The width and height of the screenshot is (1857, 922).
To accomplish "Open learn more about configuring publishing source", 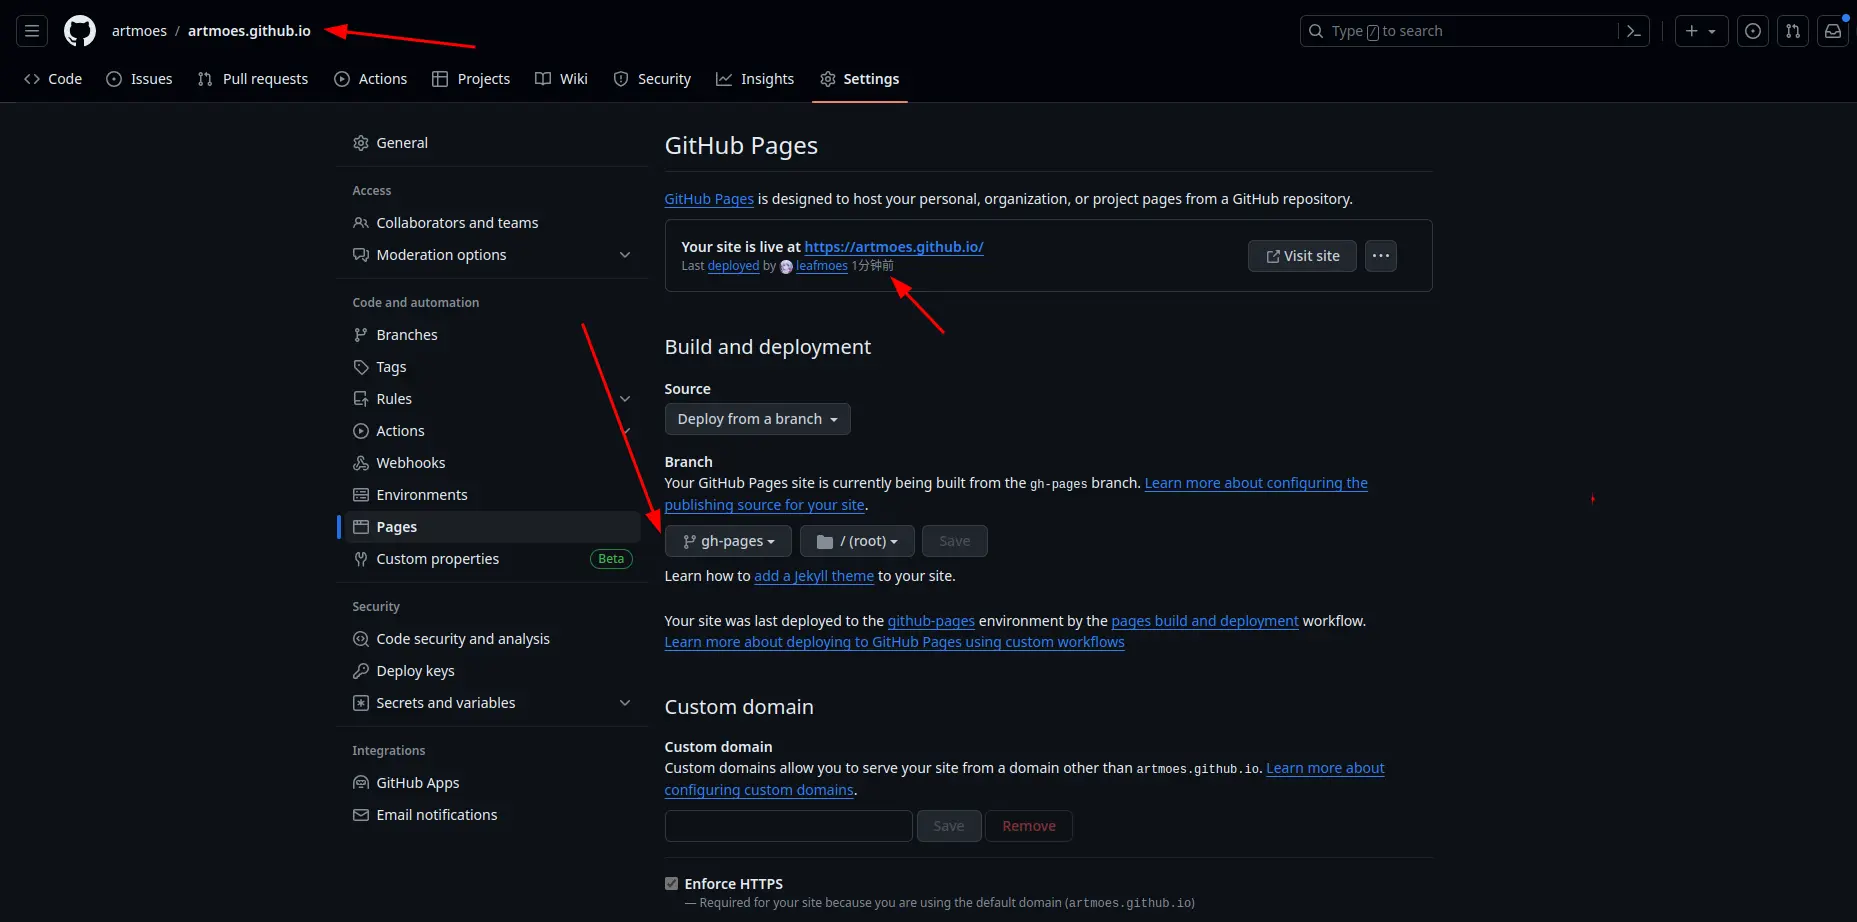I will pos(1256,483).
